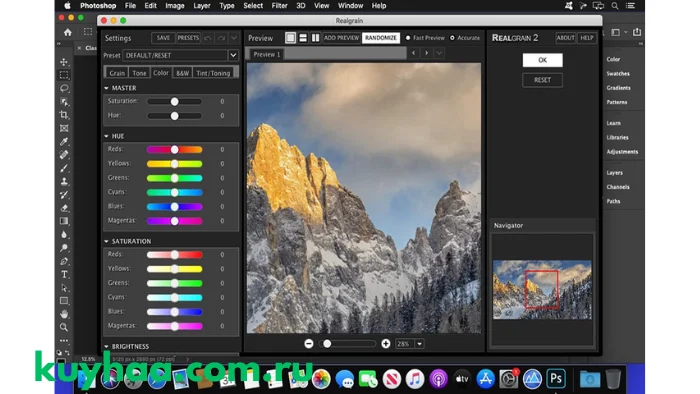This screenshot has width=700, height=394.
Task: Open the Layer menu
Action: pyautogui.click(x=202, y=6)
